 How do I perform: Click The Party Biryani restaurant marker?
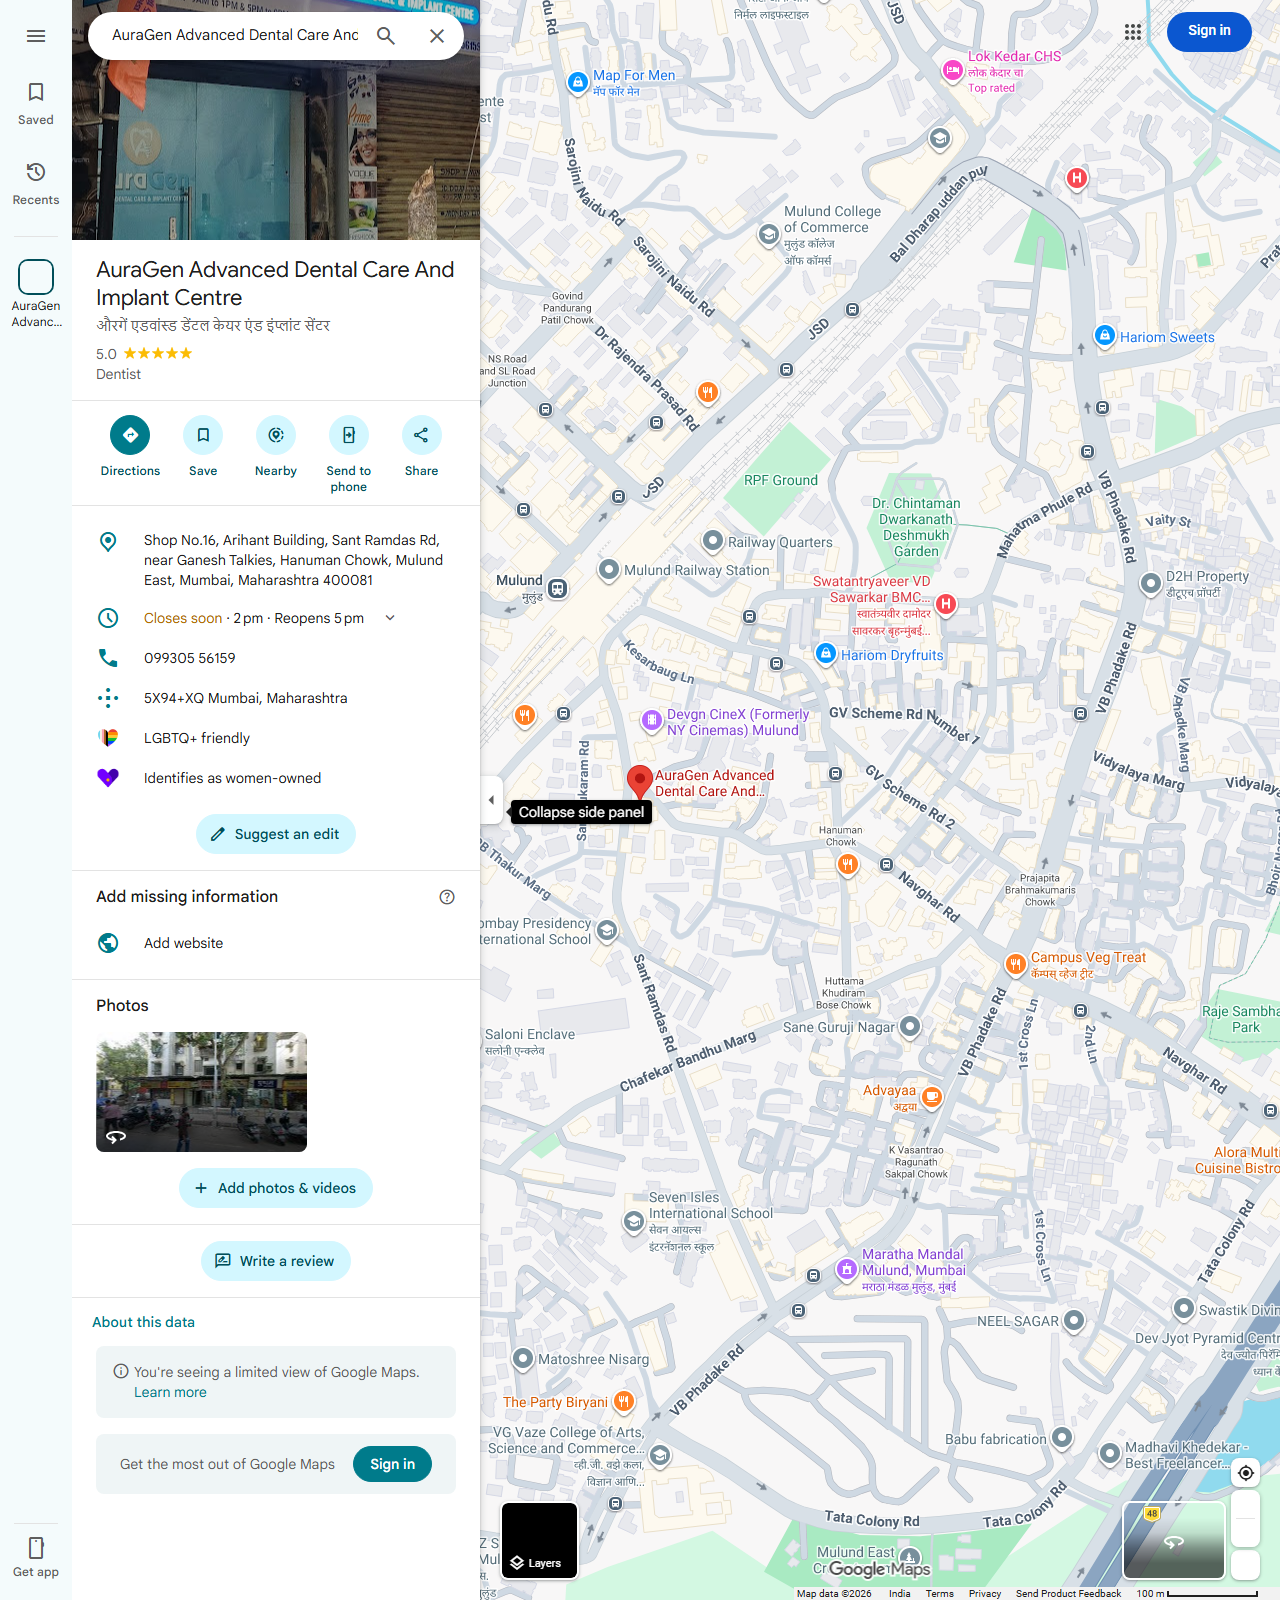click(623, 1402)
